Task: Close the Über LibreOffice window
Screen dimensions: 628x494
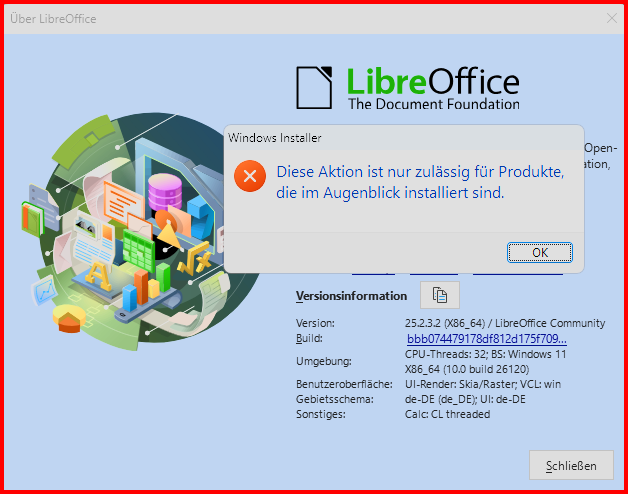Action: [x=612, y=18]
